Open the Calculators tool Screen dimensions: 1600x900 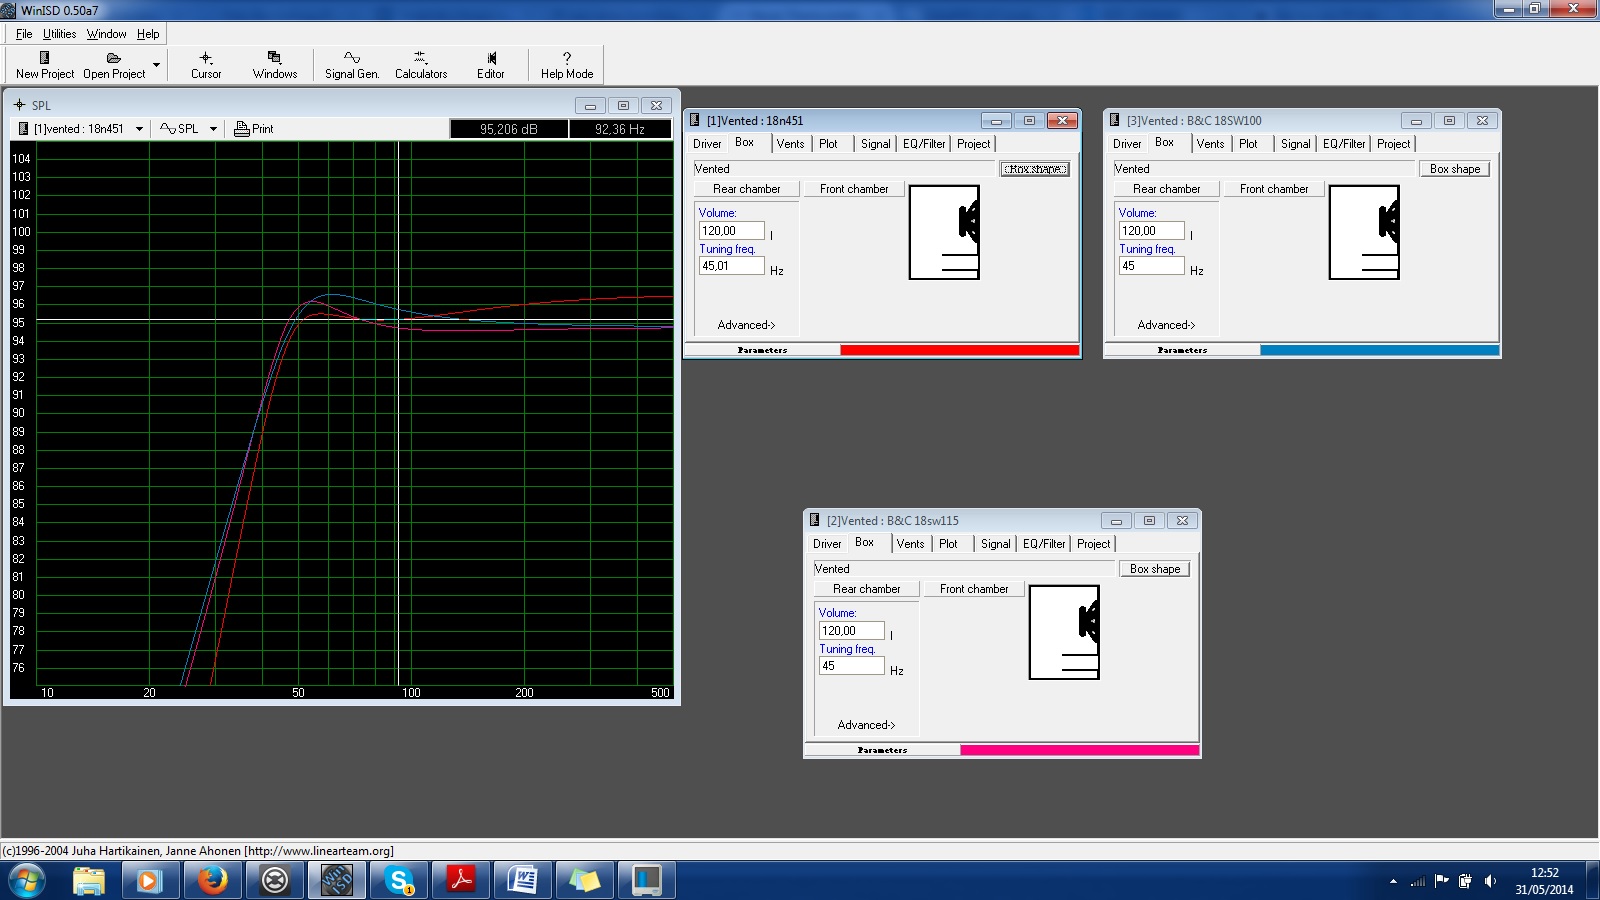[420, 64]
